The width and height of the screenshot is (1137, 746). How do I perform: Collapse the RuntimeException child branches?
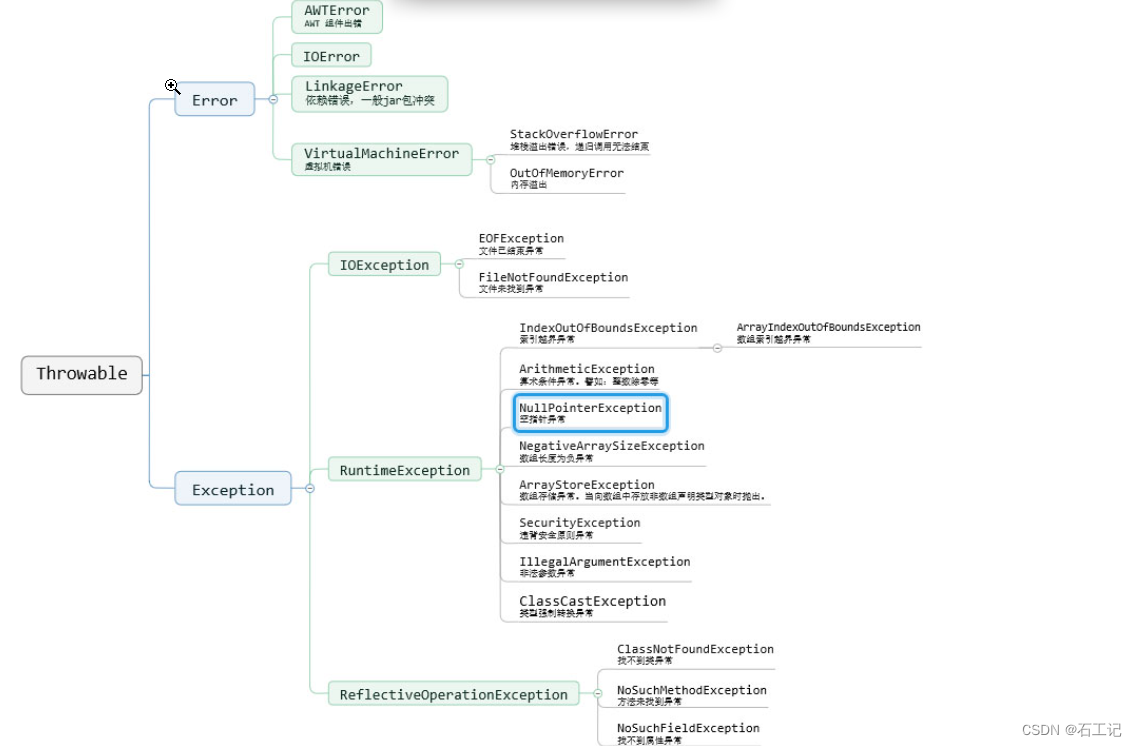pyautogui.click(x=501, y=469)
